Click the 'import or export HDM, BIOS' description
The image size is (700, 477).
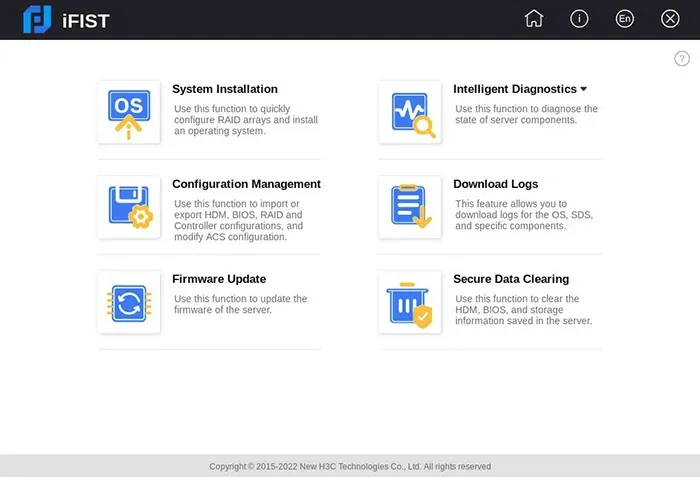[x=239, y=220]
